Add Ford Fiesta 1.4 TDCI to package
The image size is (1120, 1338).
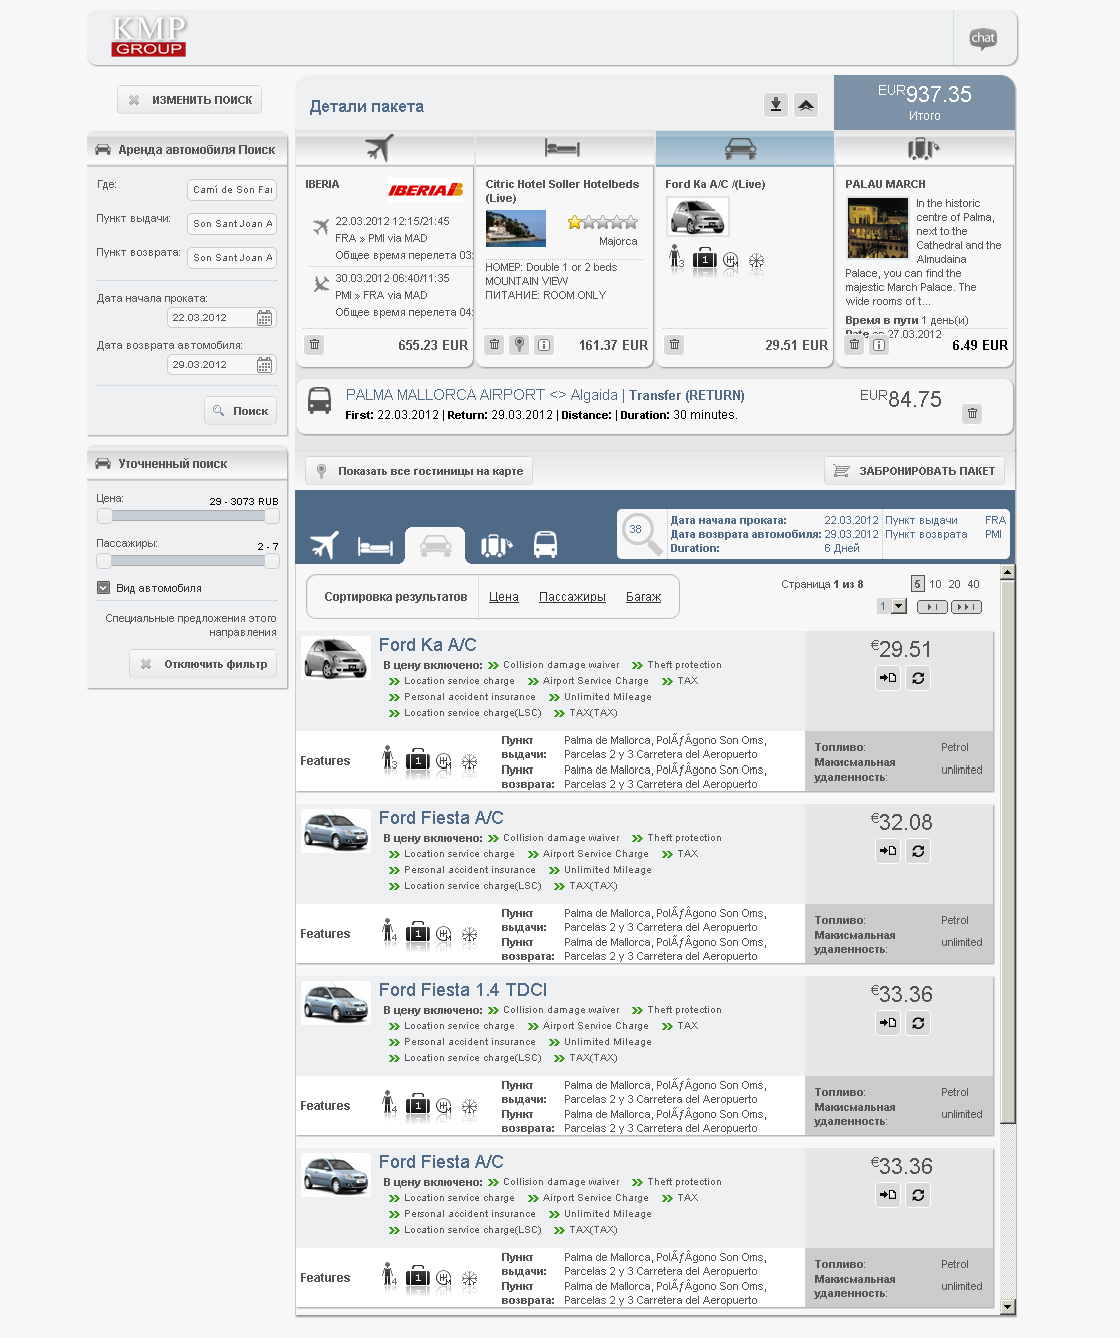tap(888, 1023)
